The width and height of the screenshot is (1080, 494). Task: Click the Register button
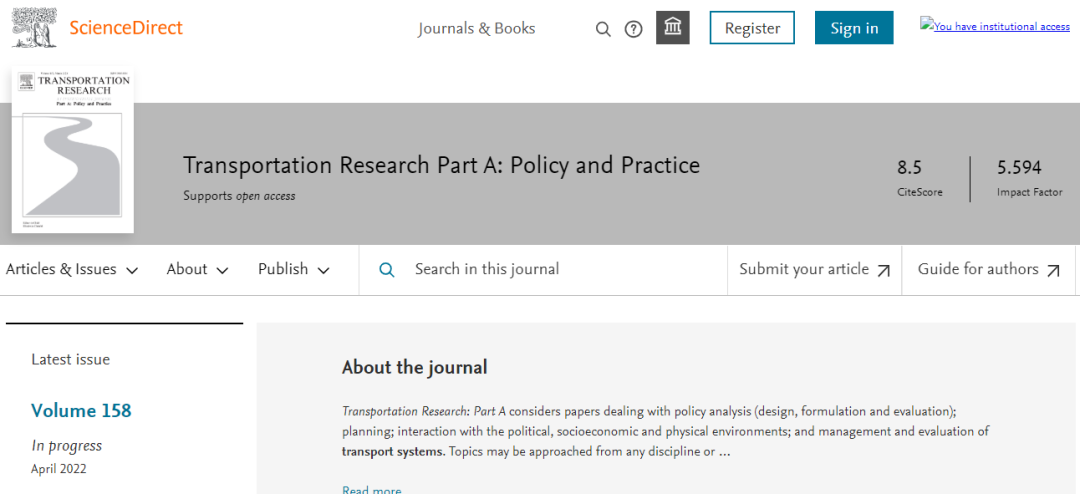(752, 28)
